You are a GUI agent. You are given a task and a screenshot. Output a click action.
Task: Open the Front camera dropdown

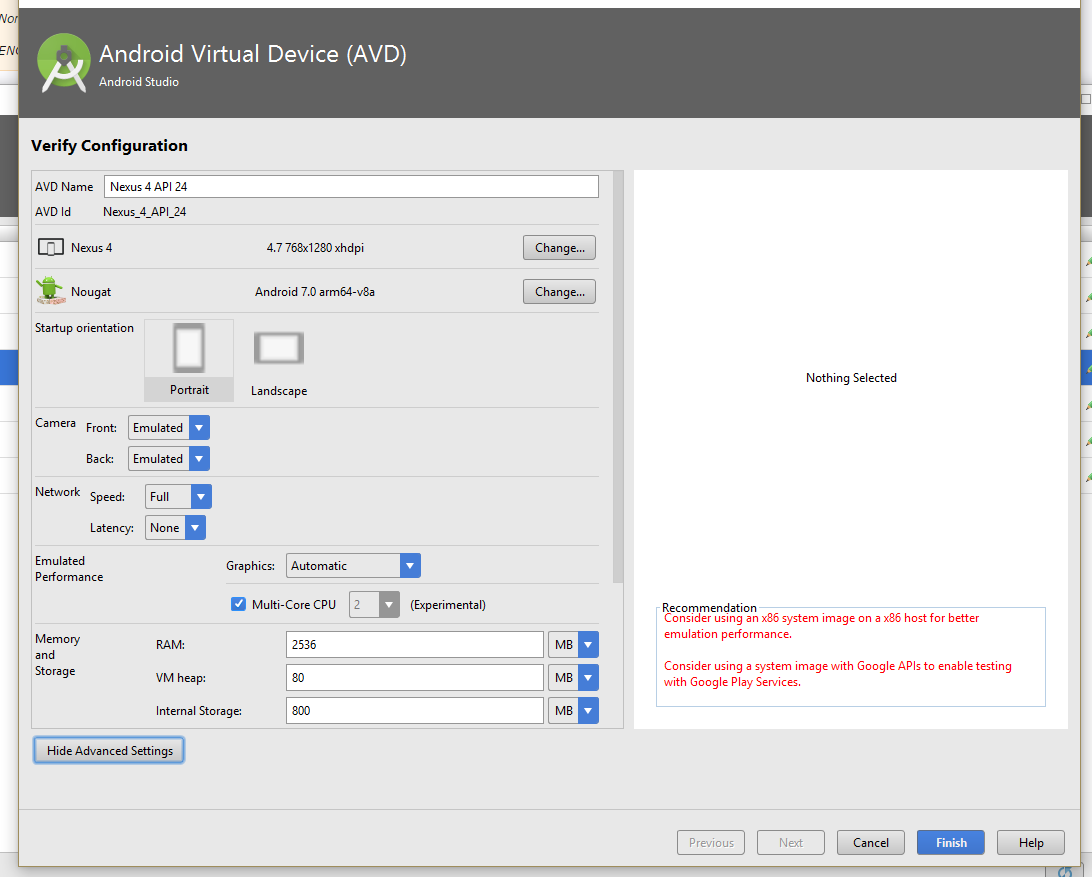coord(169,428)
